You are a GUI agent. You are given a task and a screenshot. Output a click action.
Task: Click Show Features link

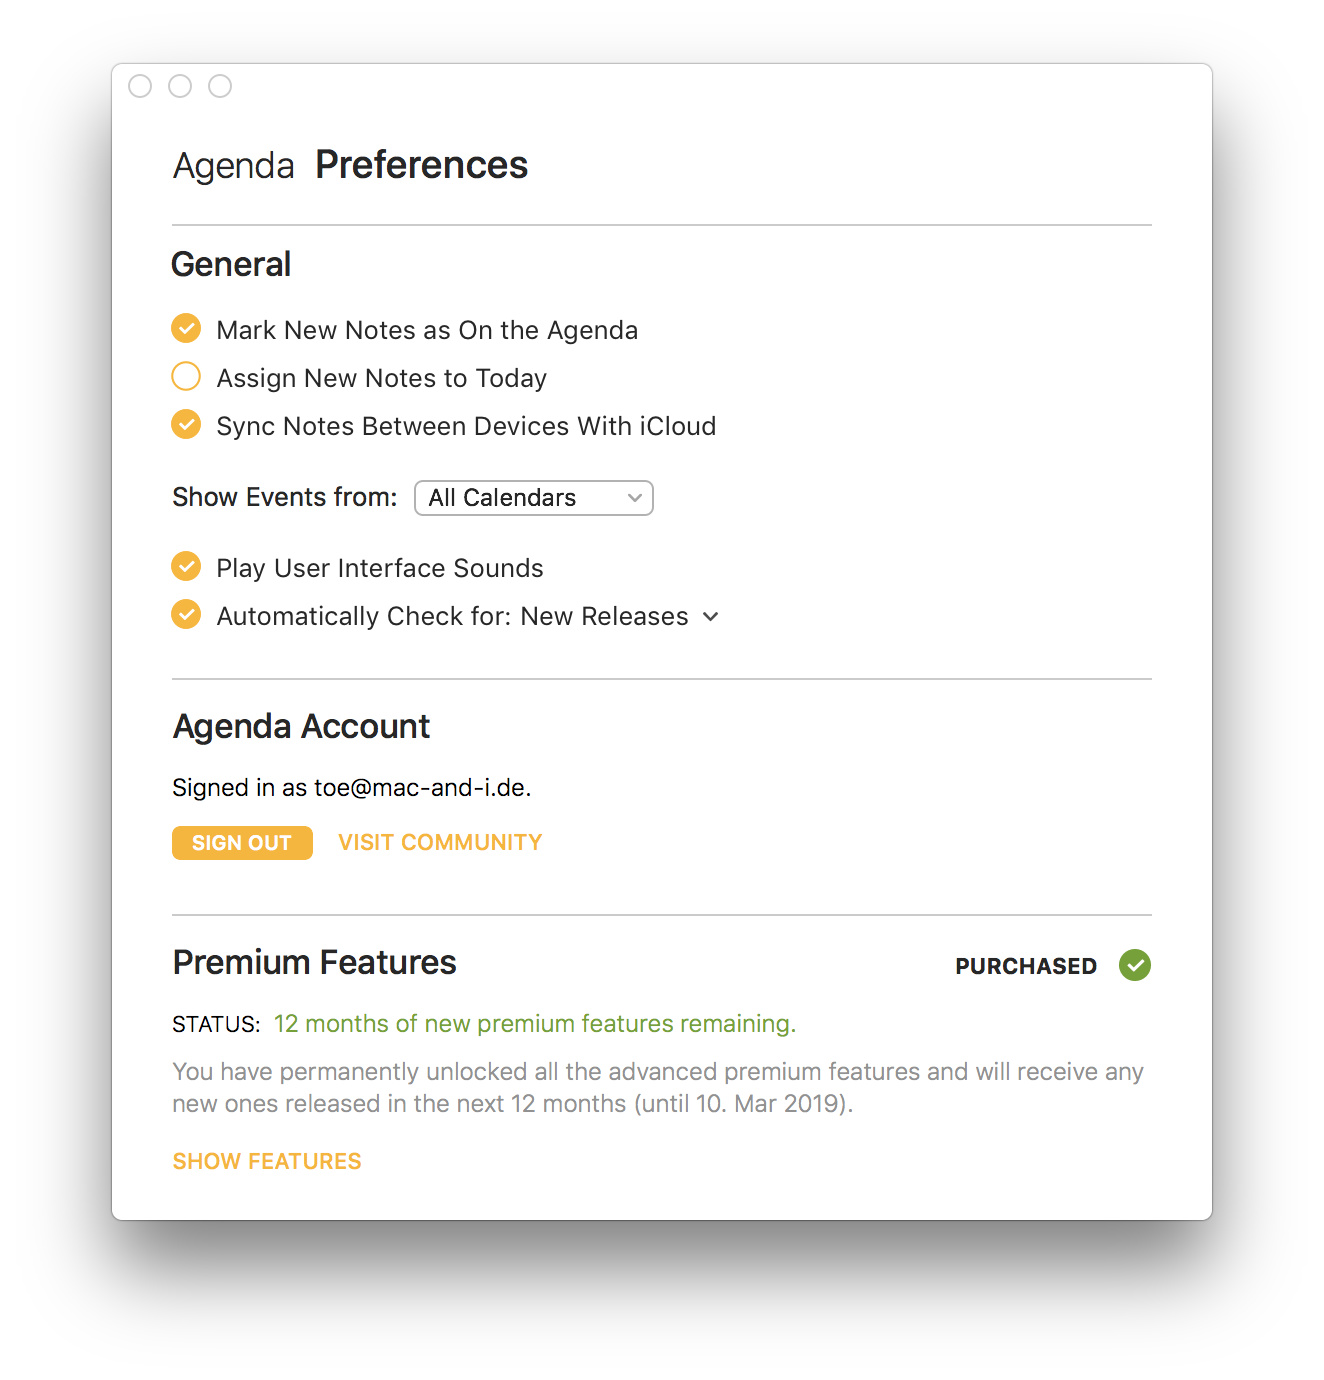click(267, 1161)
